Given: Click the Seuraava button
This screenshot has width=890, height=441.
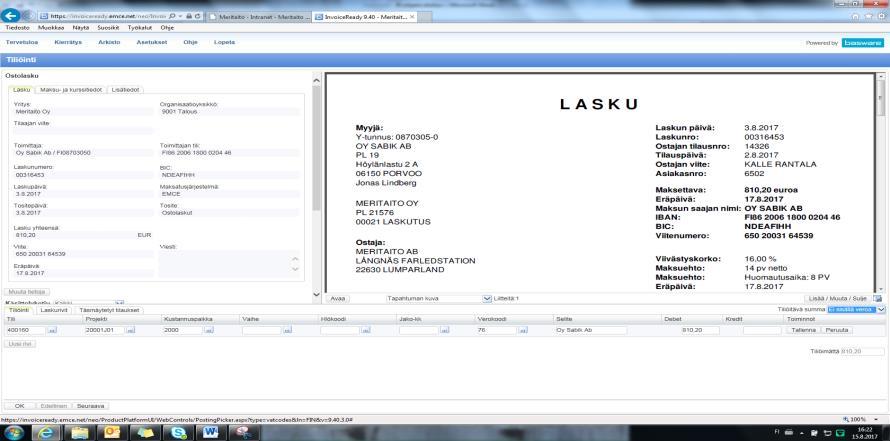Looking at the screenshot, I should pyautogui.click(x=90, y=406).
